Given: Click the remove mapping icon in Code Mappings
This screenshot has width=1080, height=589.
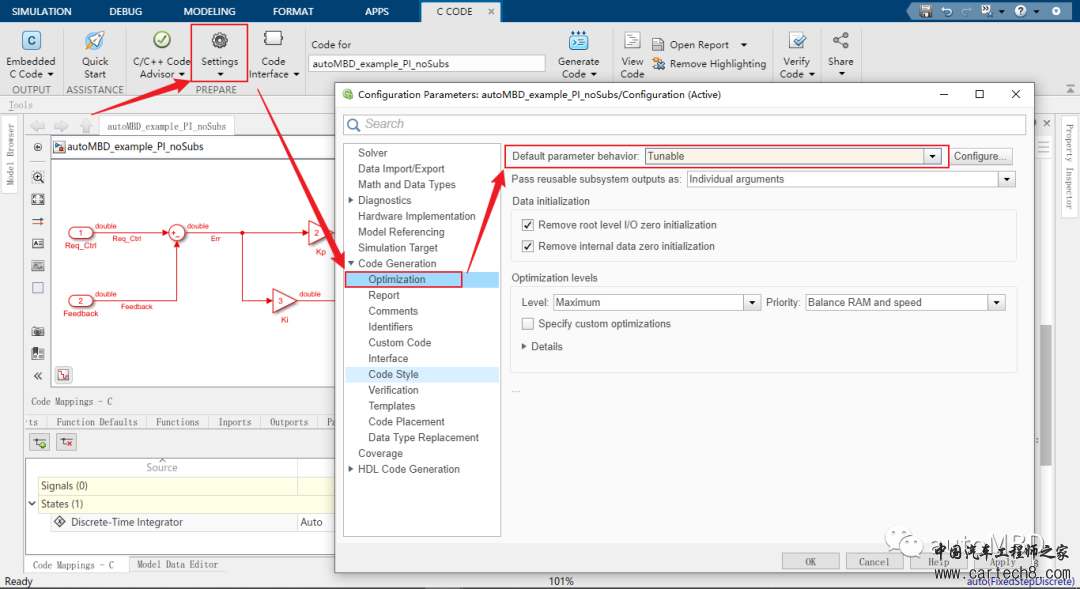Looking at the screenshot, I should pyautogui.click(x=67, y=442).
